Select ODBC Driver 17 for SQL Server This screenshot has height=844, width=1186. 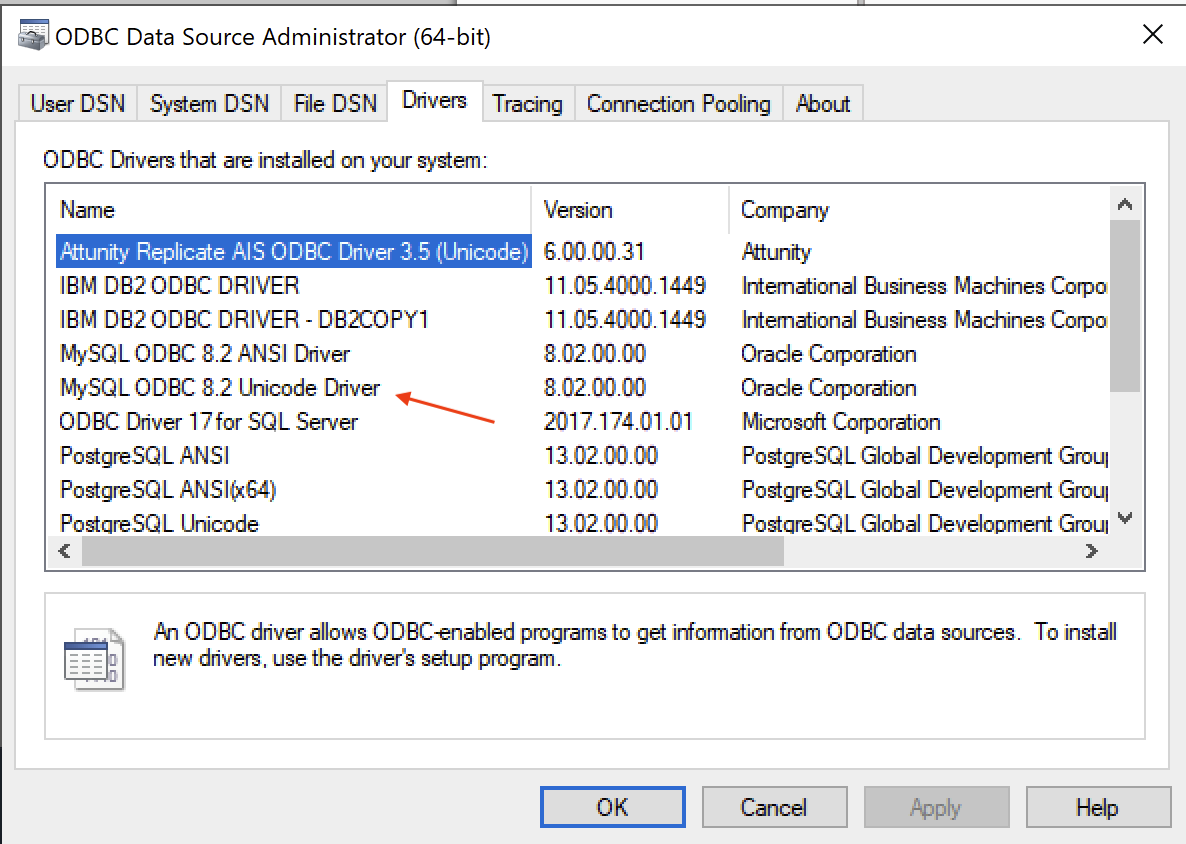tap(208, 422)
